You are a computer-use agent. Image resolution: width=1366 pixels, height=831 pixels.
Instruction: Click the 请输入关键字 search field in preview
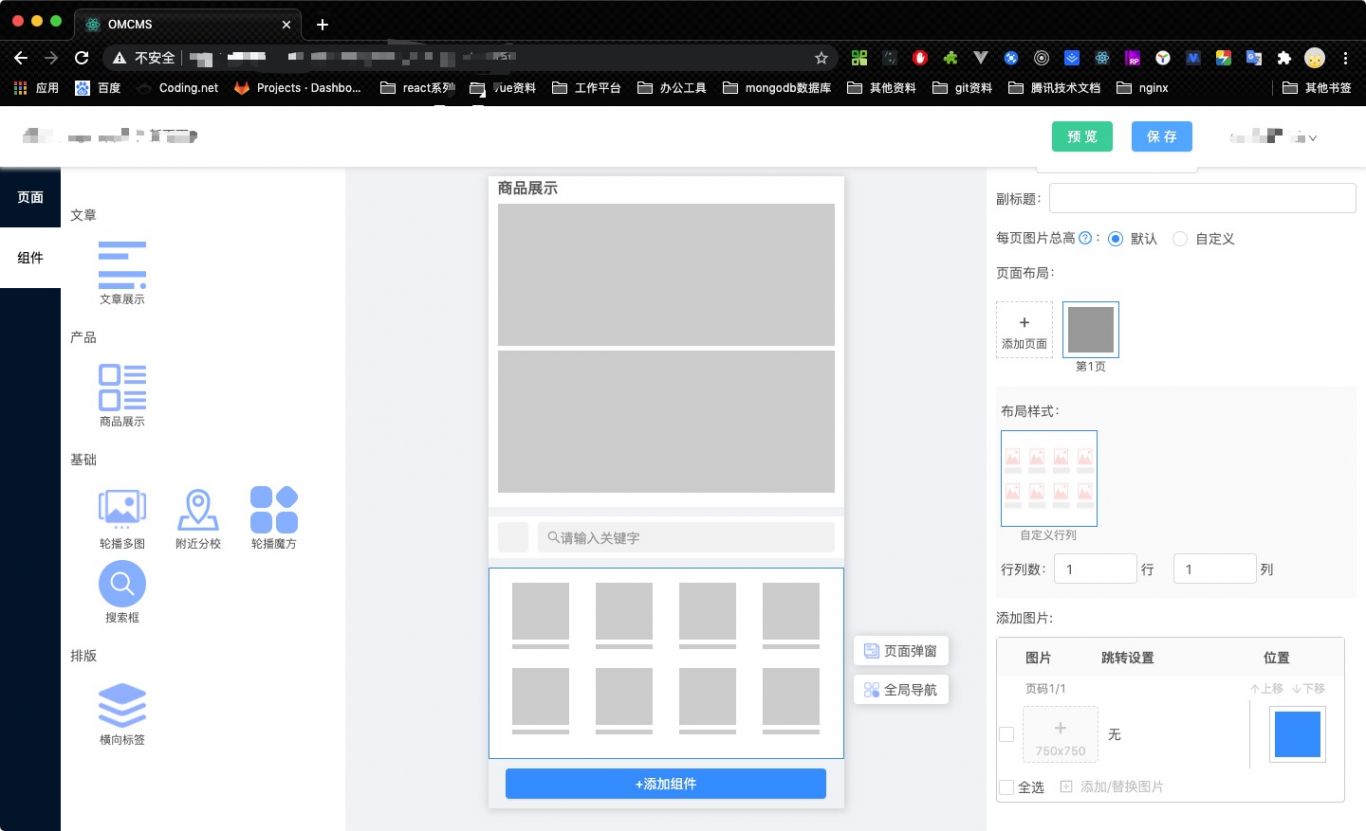click(x=686, y=538)
